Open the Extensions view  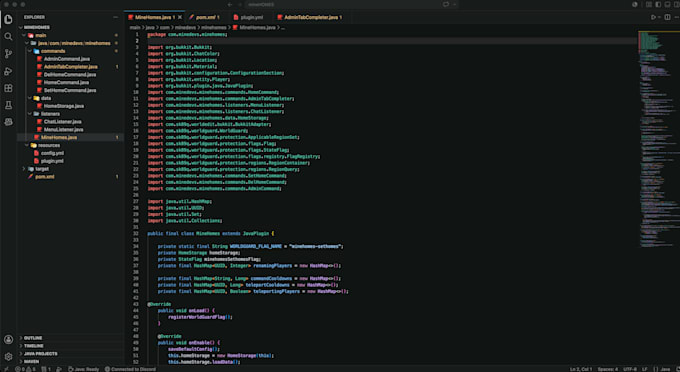pyautogui.click(x=8, y=88)
